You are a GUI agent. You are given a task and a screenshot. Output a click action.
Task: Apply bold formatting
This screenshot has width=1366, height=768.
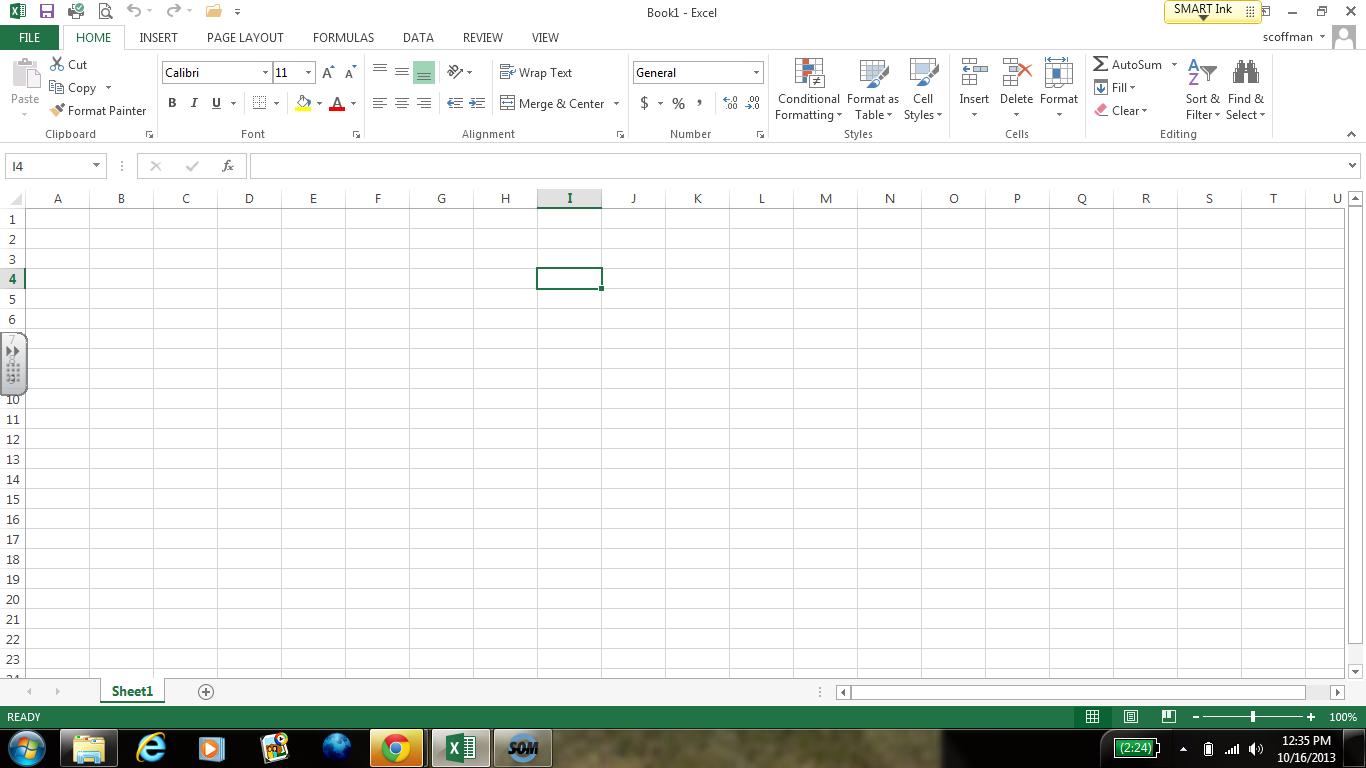pos(171,103)
